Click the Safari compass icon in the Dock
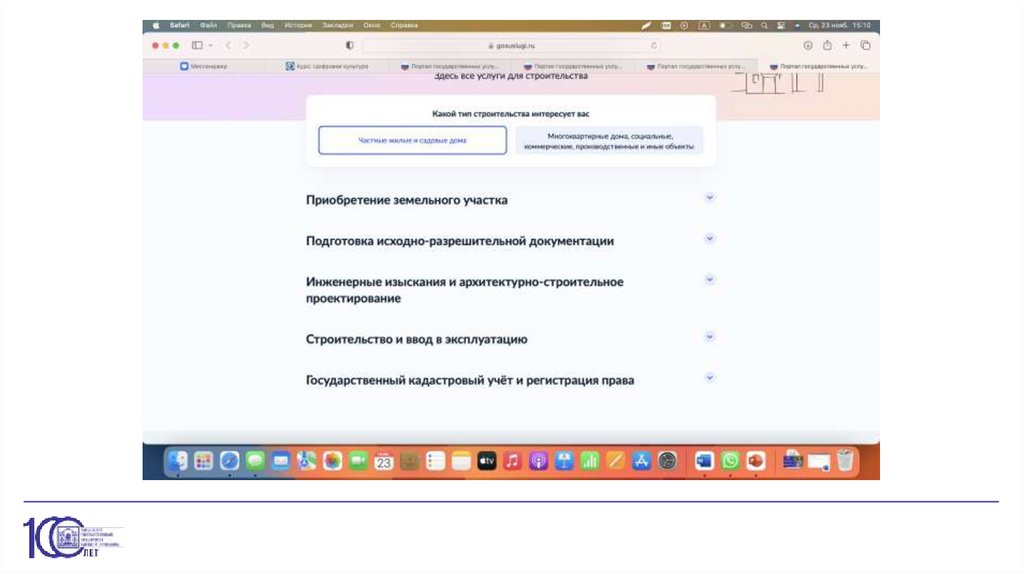1024x574 pixels. (229, 461)
